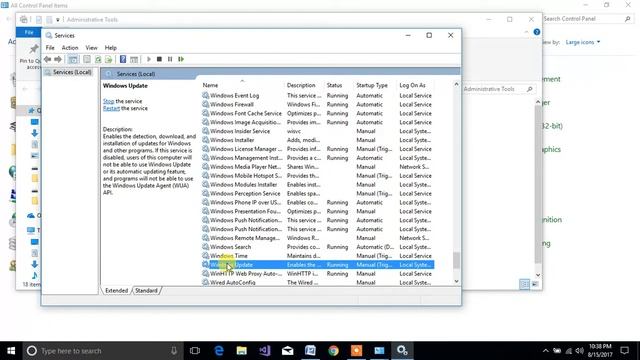The width and height of the screenshot is (640, 360).
Task: Open the blue Help toolbar icon
Action: (x=123, y=59)
